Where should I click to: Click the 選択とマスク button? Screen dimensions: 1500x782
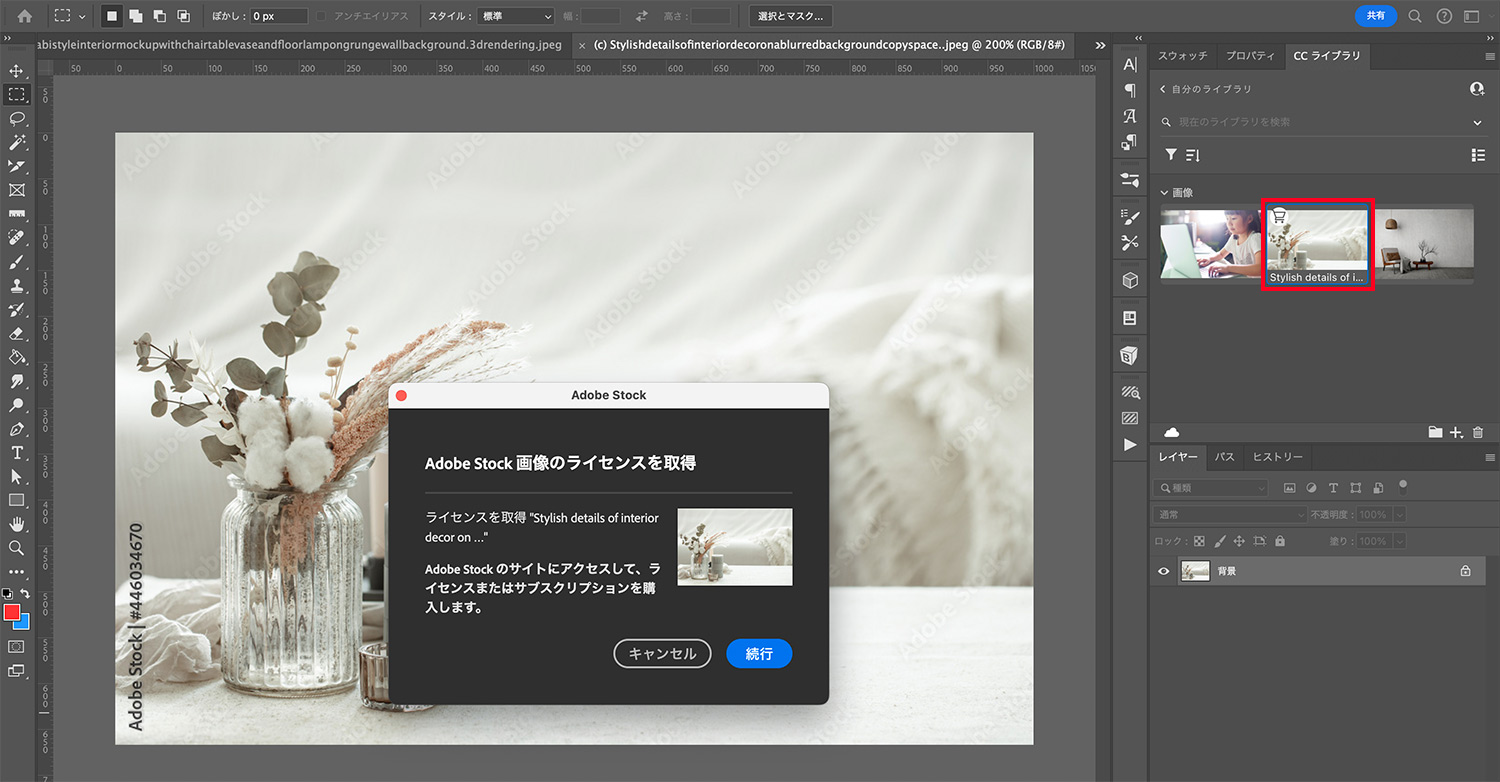tap(791, 16)
